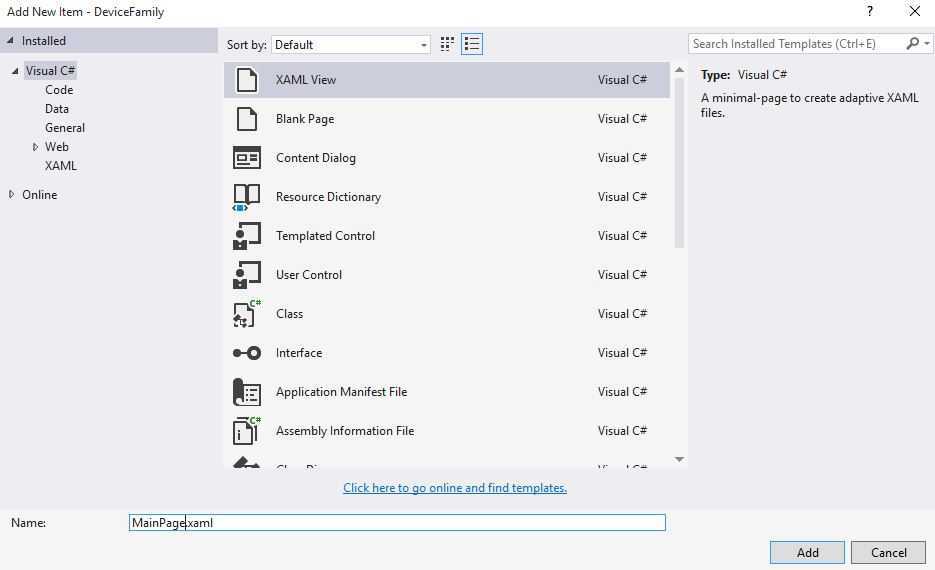This screenshot has height=570, width=935.
Task: Select the Templated Control icon
Action: coord(247,236)
